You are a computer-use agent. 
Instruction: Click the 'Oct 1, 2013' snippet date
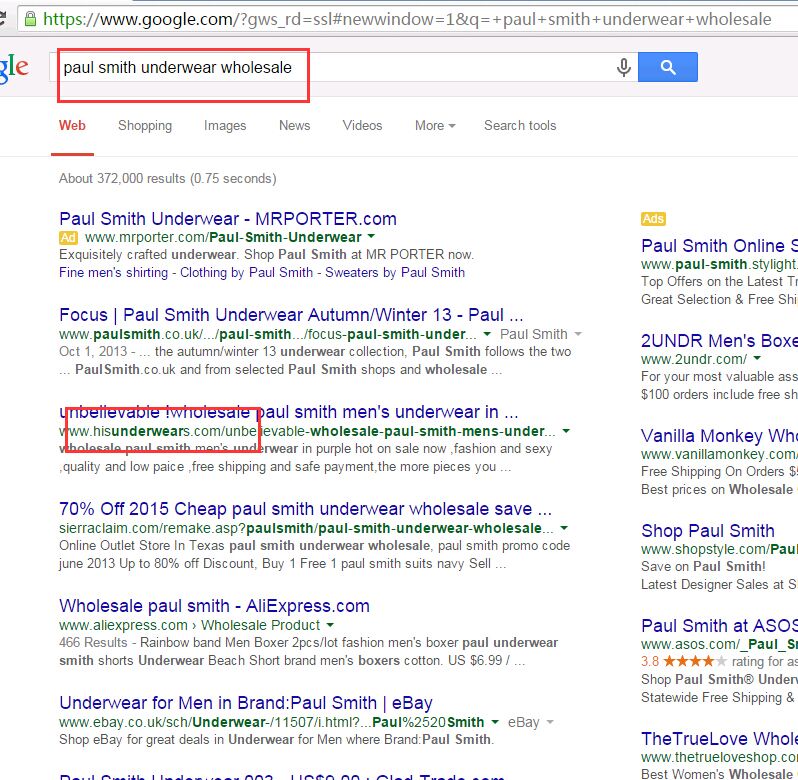click(x=93, y=352)
